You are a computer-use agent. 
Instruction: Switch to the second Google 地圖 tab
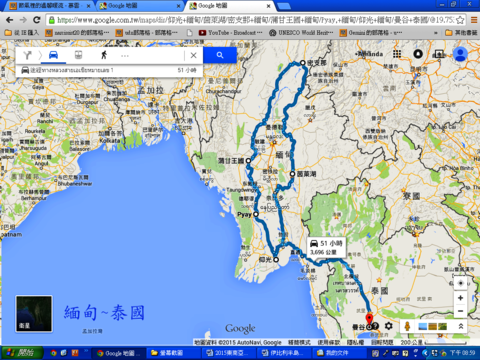point(230,6)
